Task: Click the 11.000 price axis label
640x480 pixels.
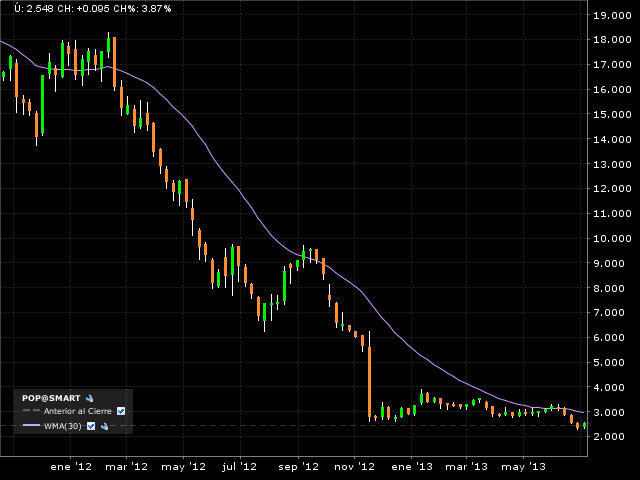Action: (x=612, y=213)
